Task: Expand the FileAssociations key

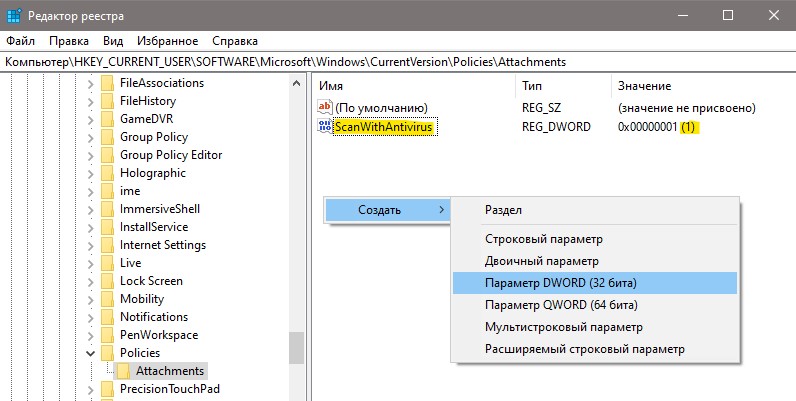Action: coord(91,84)
